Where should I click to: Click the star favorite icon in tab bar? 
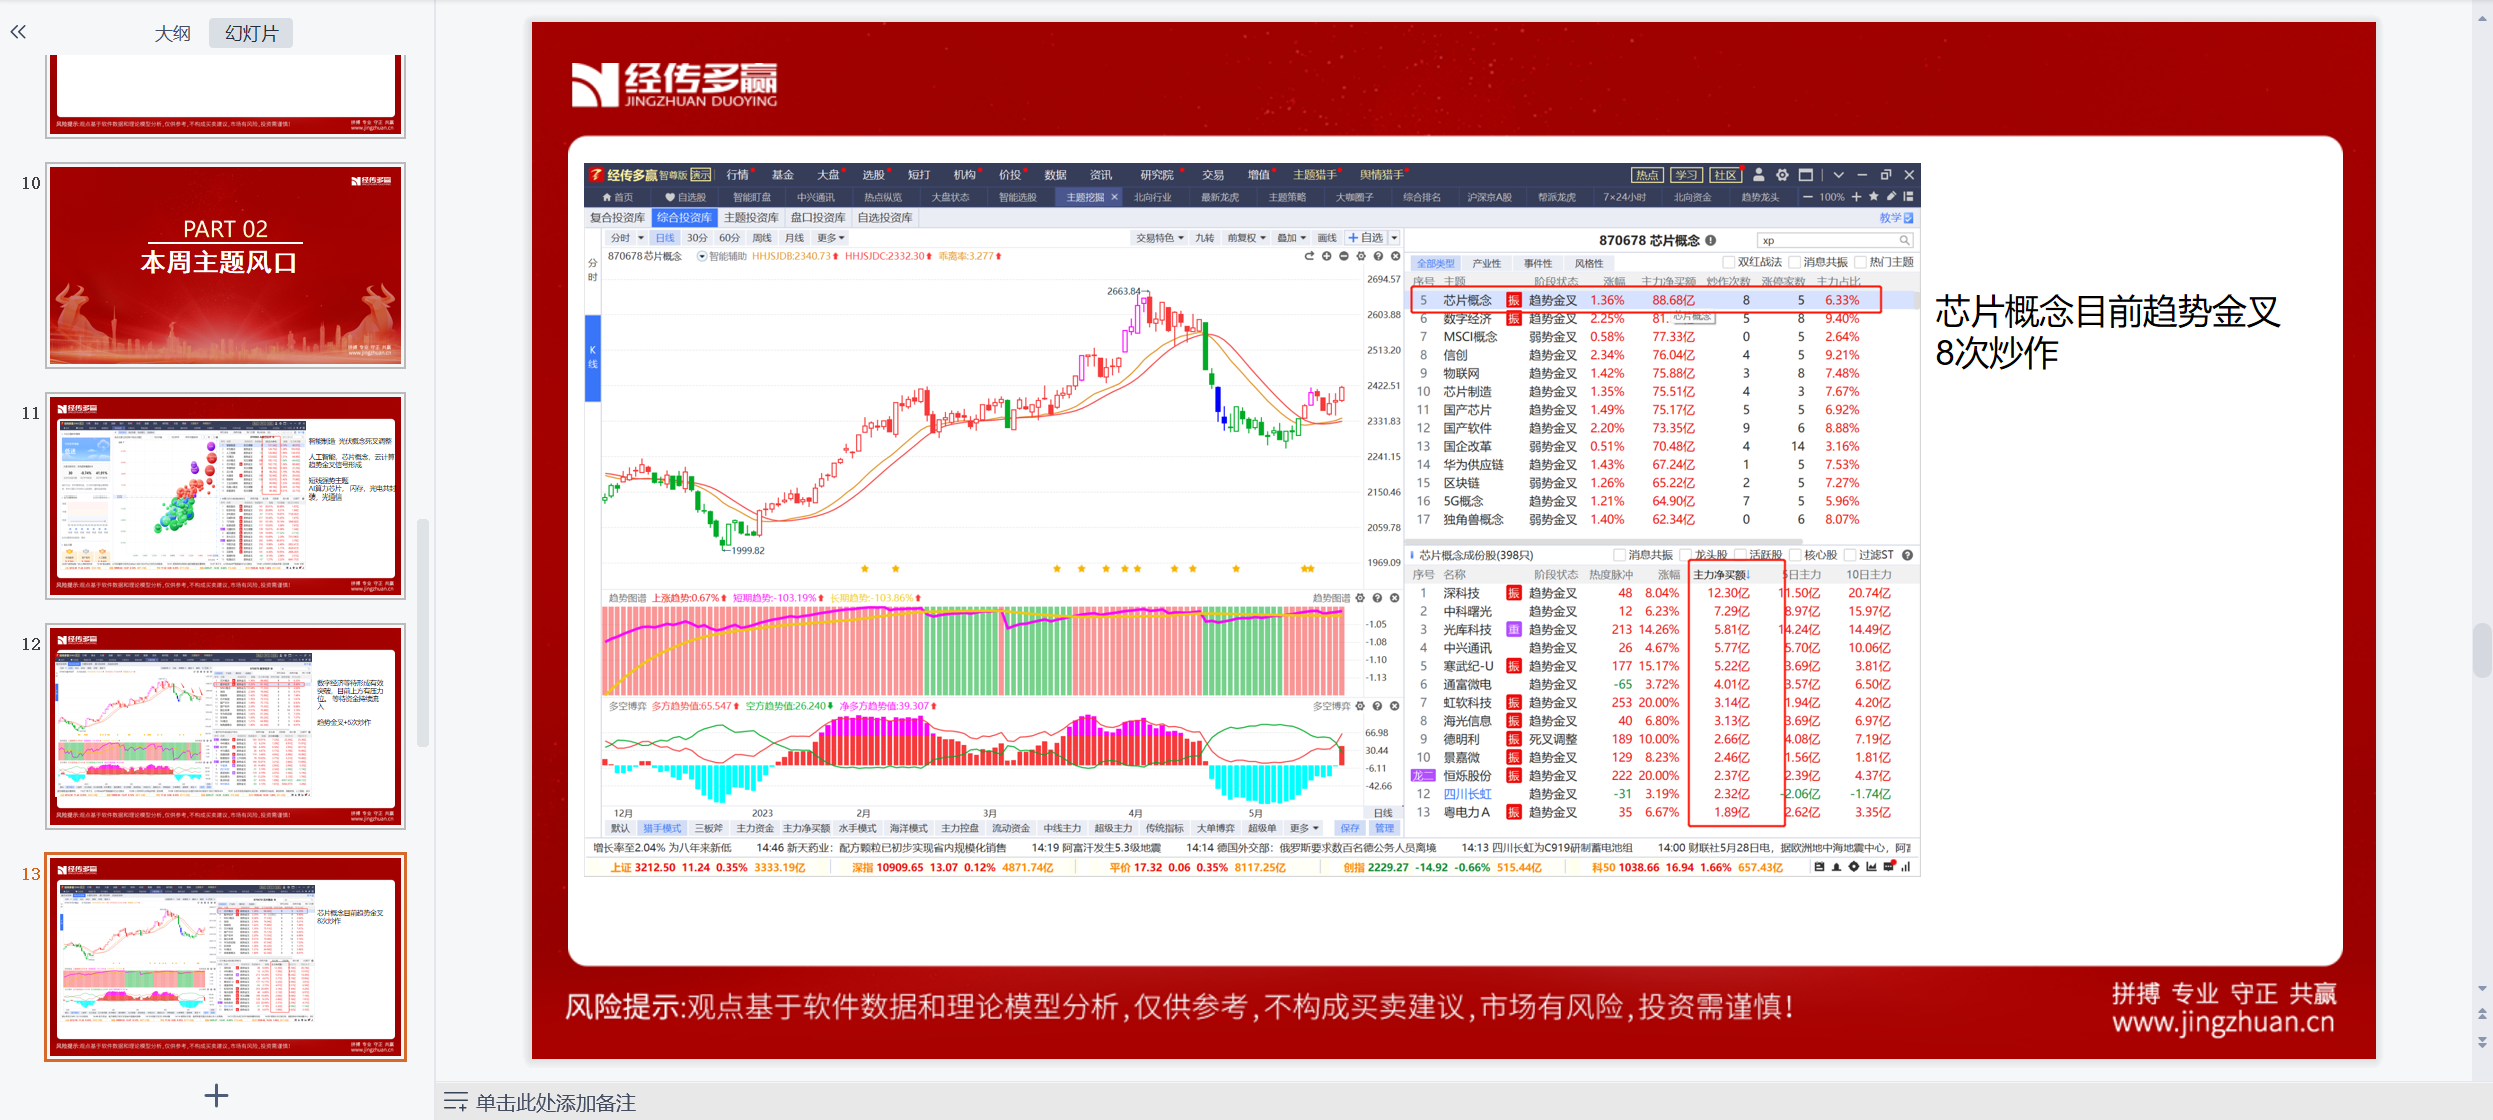pyautogui.click(x=1874, y=197)
